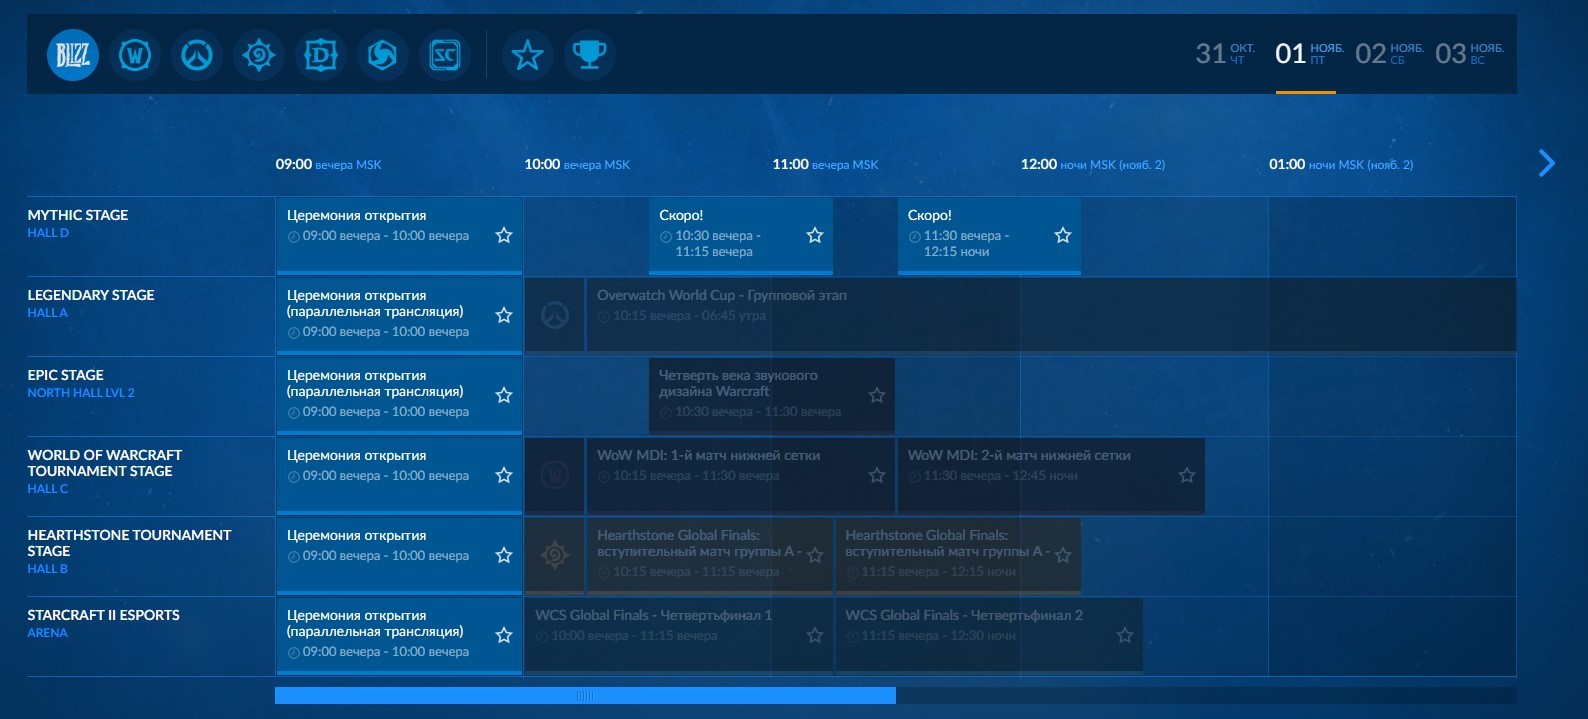Favorite StarCraft II Esports Церемония открытия

coord(504,635)
